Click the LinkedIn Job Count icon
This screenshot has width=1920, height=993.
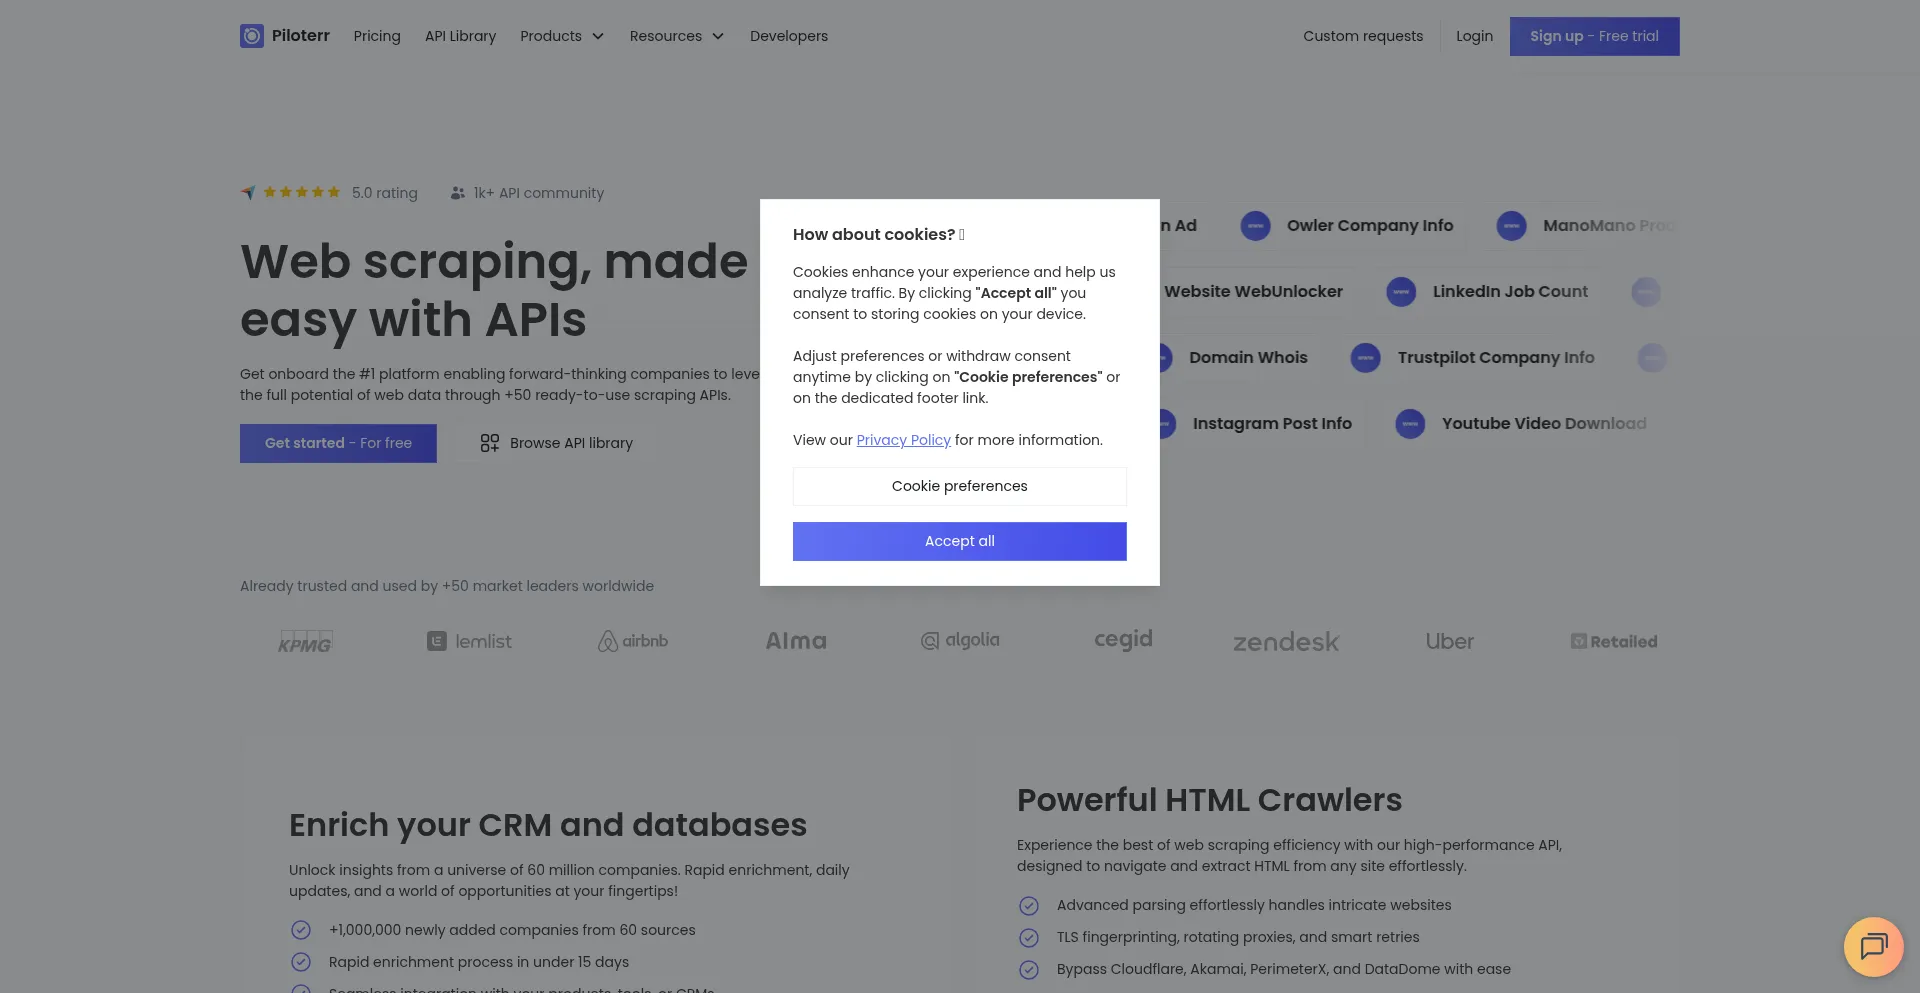pyautogui.click(x=1401, y=292)
